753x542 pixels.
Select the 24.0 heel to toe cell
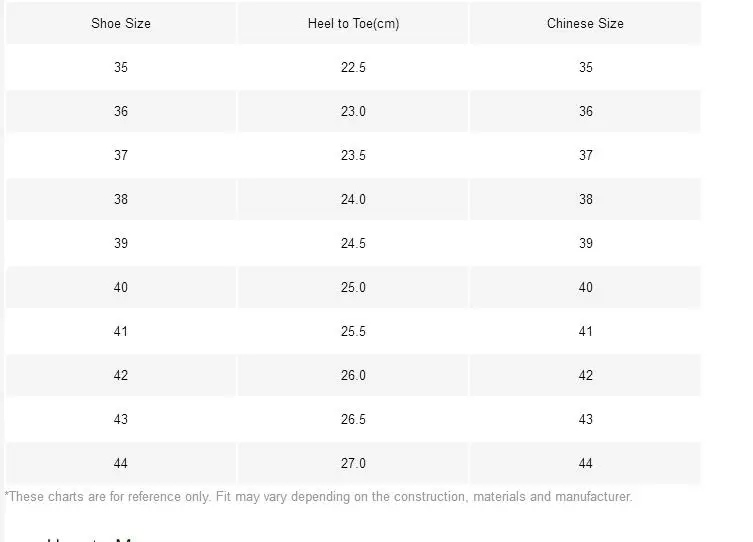[353, 199]
